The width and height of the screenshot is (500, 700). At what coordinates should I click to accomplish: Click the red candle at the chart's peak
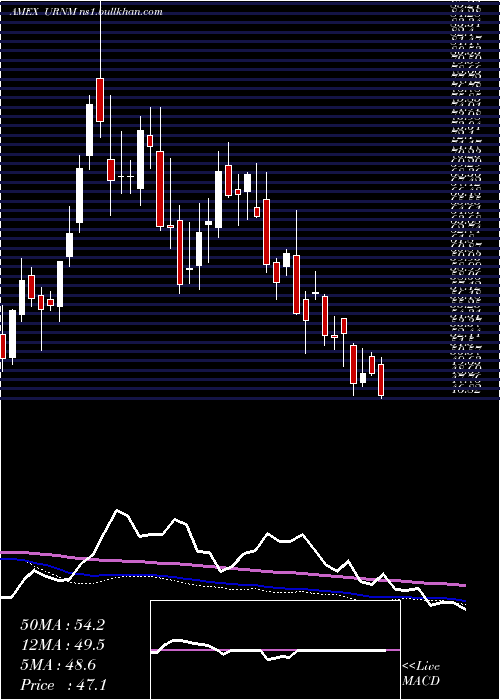pos(100,100)
